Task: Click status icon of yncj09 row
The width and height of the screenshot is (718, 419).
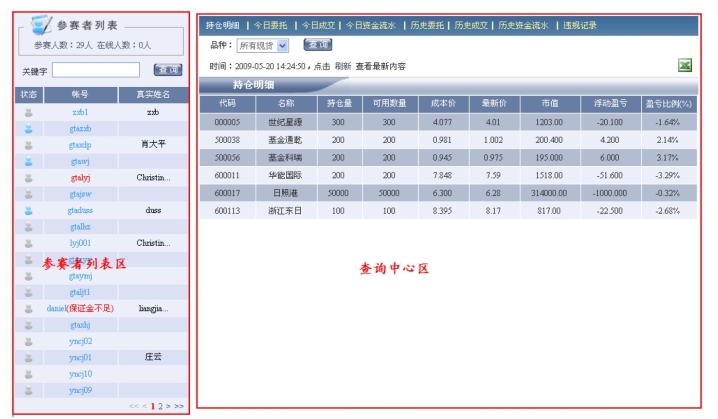Action: click(x=28, y=391)
